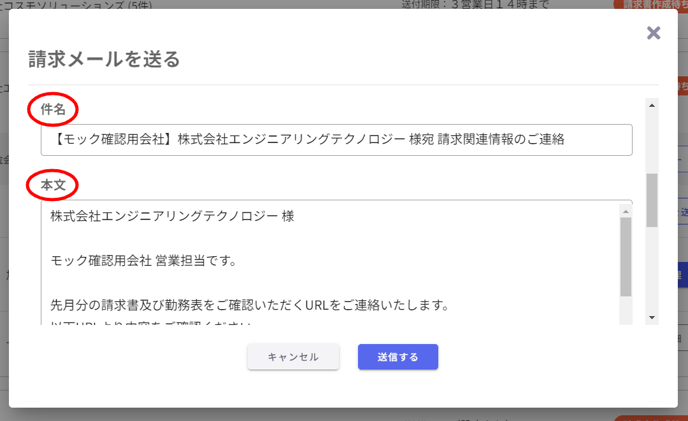Focus the 件名 subject input field
The width and height of the screenshot is (688, 421).
[336, 140]
